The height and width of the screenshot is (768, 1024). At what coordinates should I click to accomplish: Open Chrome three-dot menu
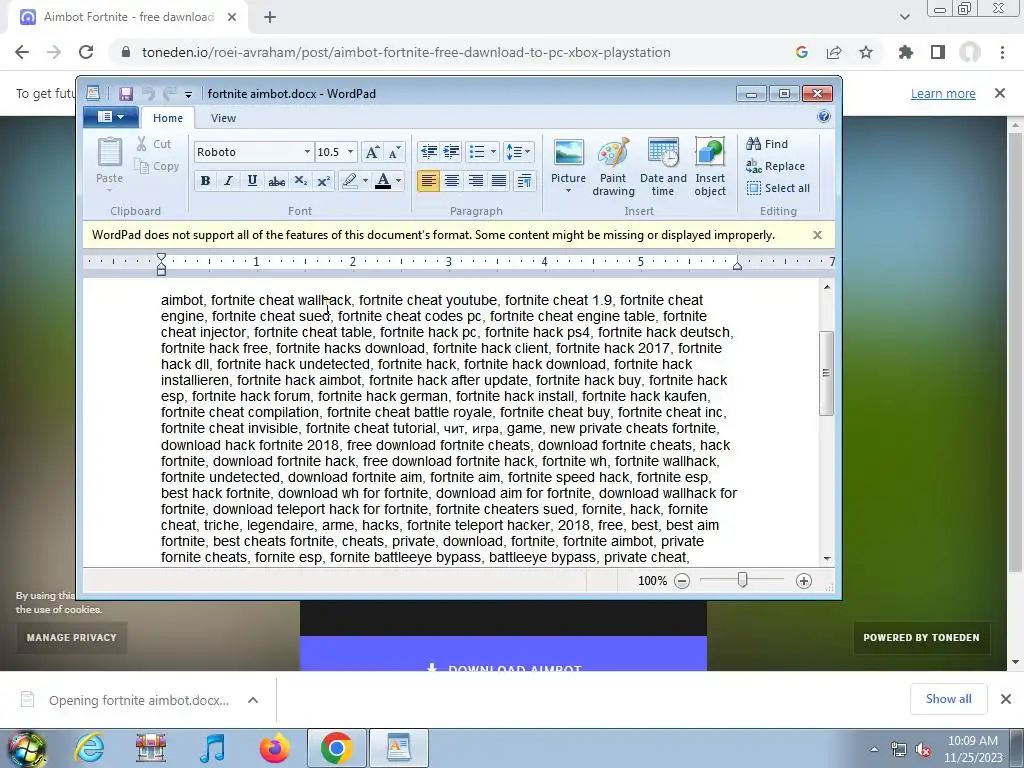click(1002, 52)
